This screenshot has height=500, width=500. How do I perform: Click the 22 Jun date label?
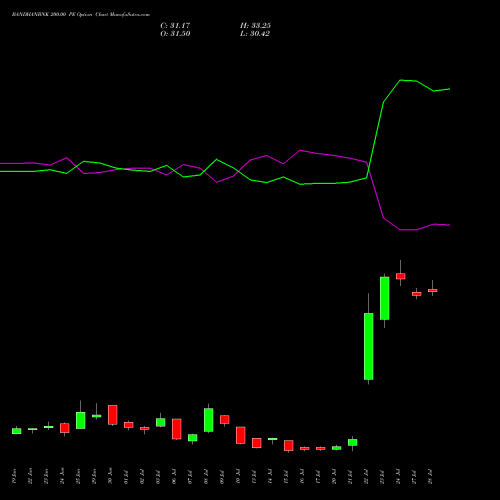pos(30,476)
